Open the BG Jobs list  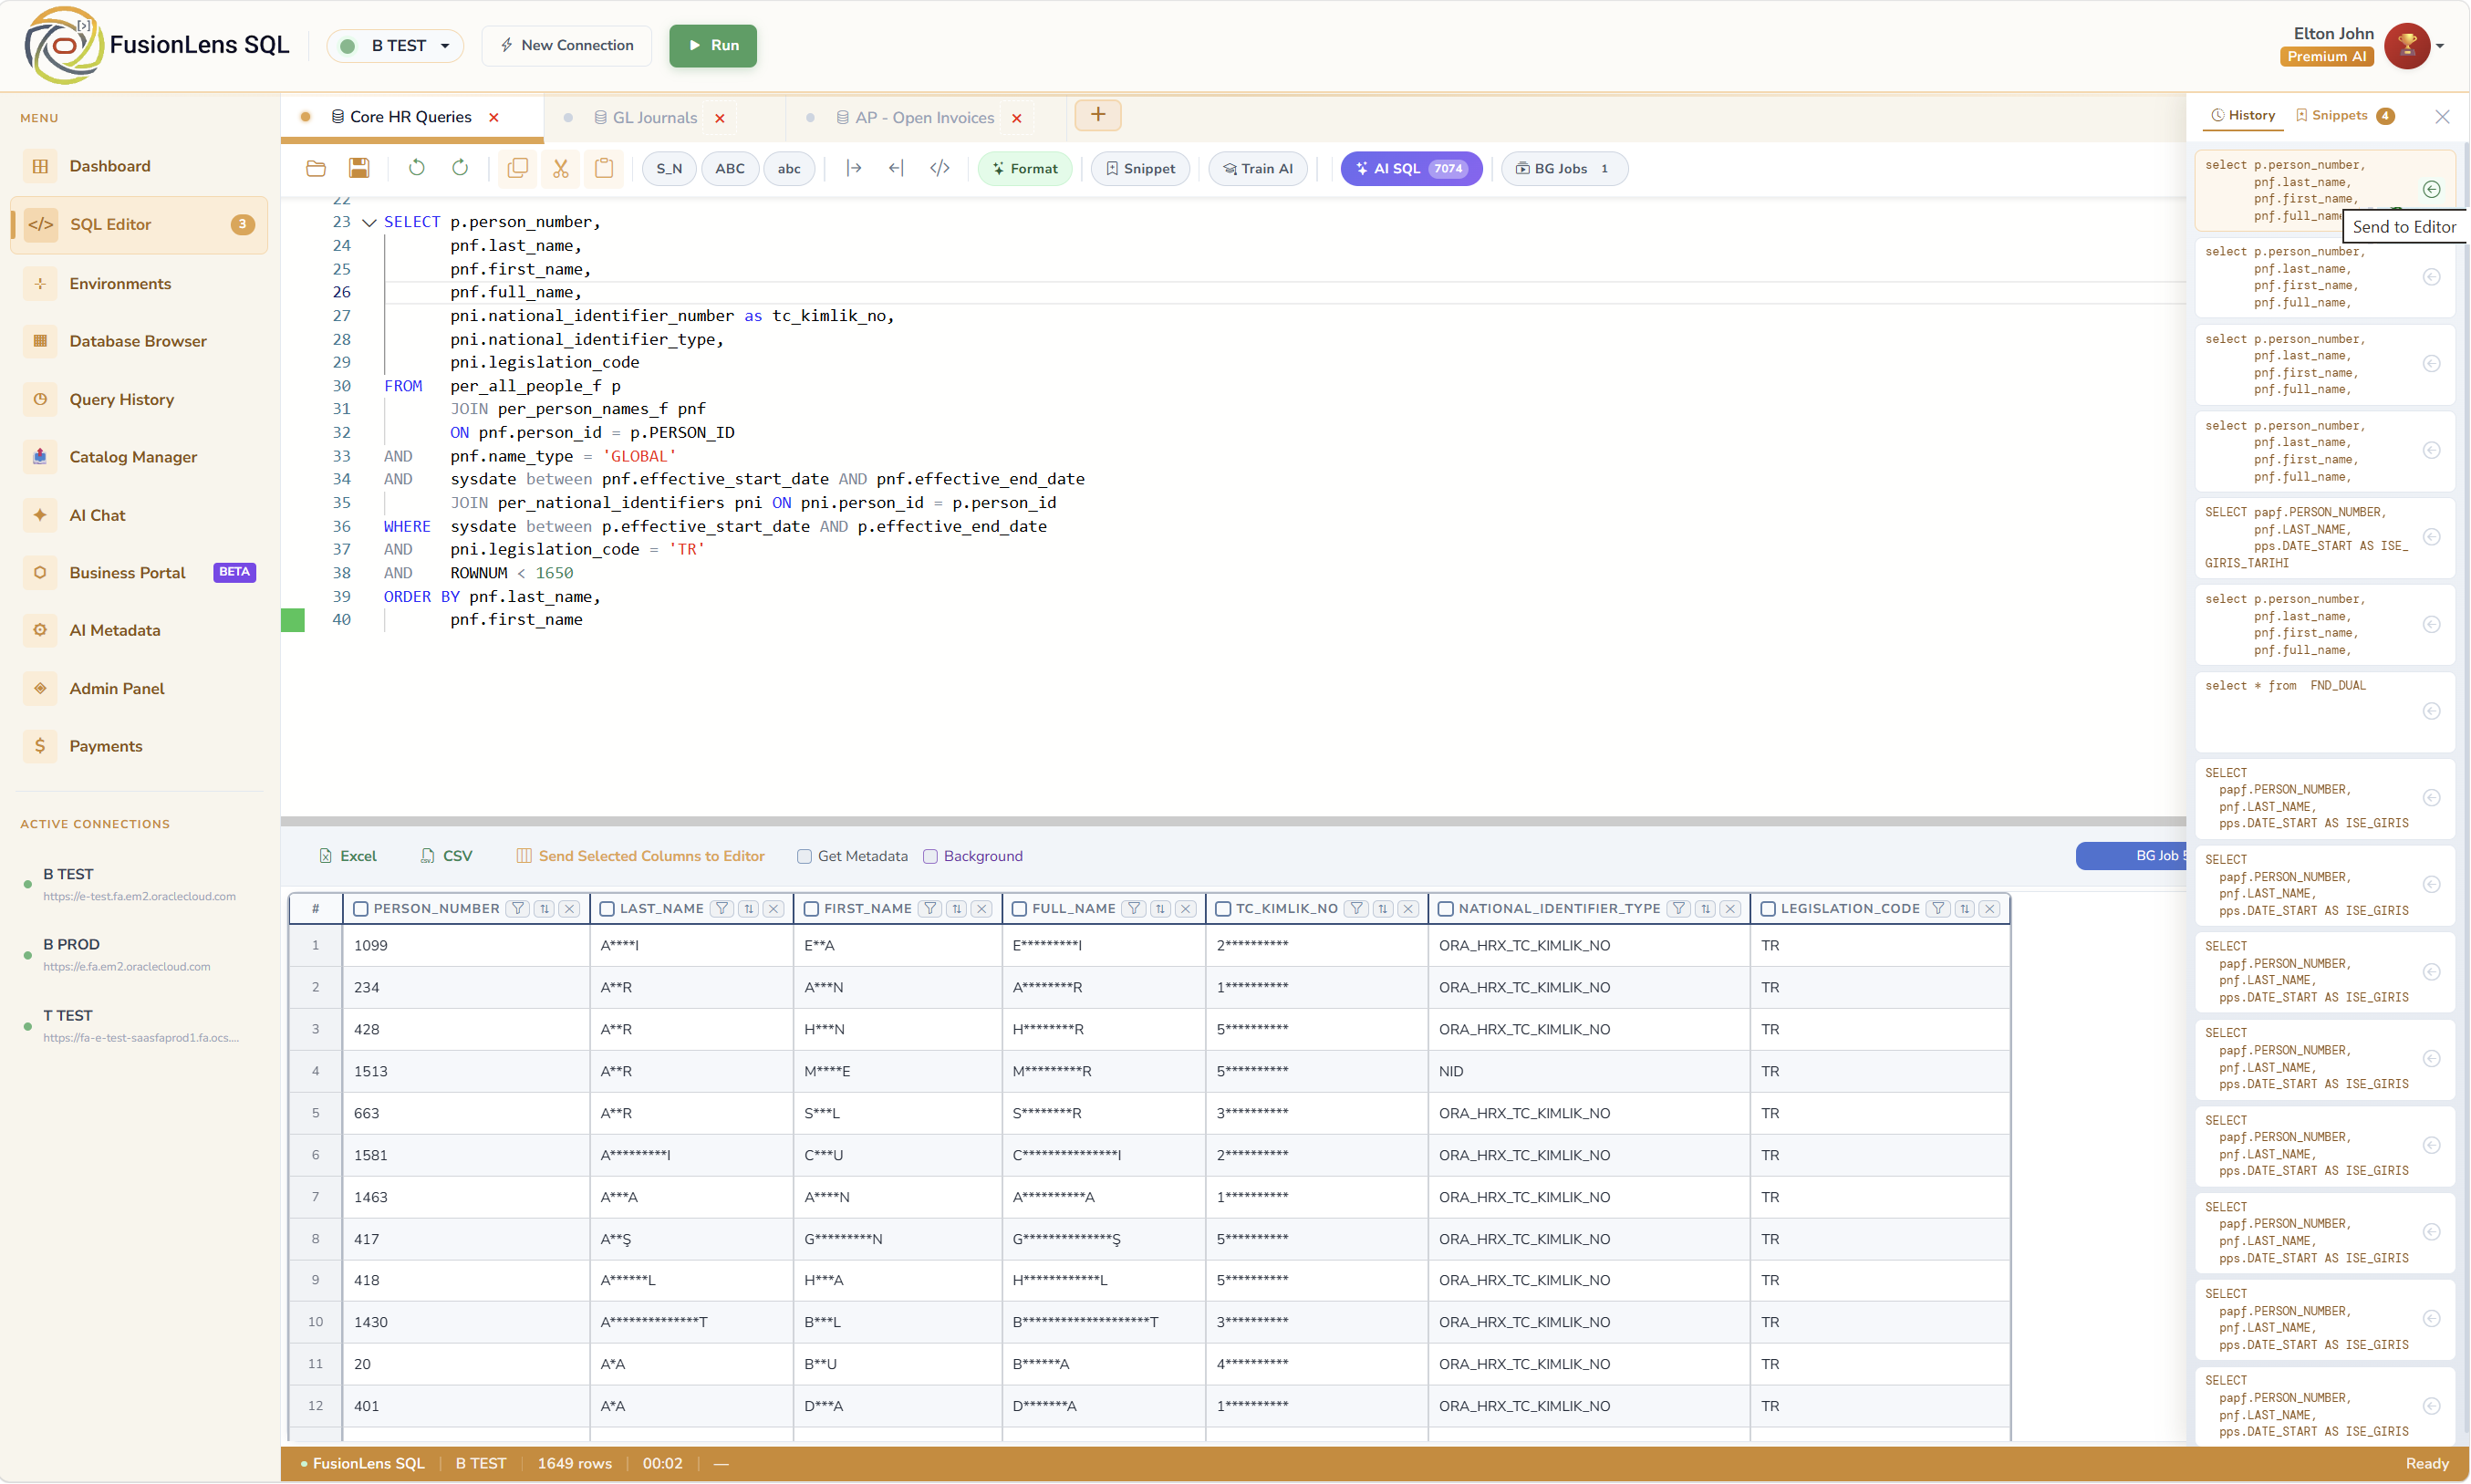tap(1564, 169)
